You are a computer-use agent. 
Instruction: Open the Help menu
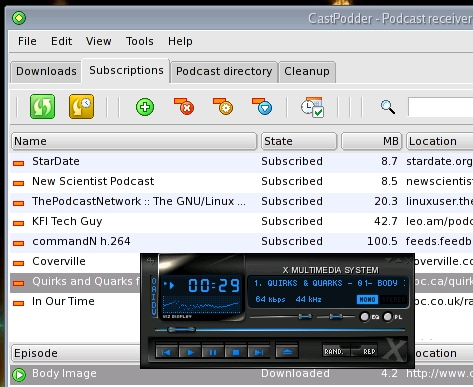click(x=180, y=41)
